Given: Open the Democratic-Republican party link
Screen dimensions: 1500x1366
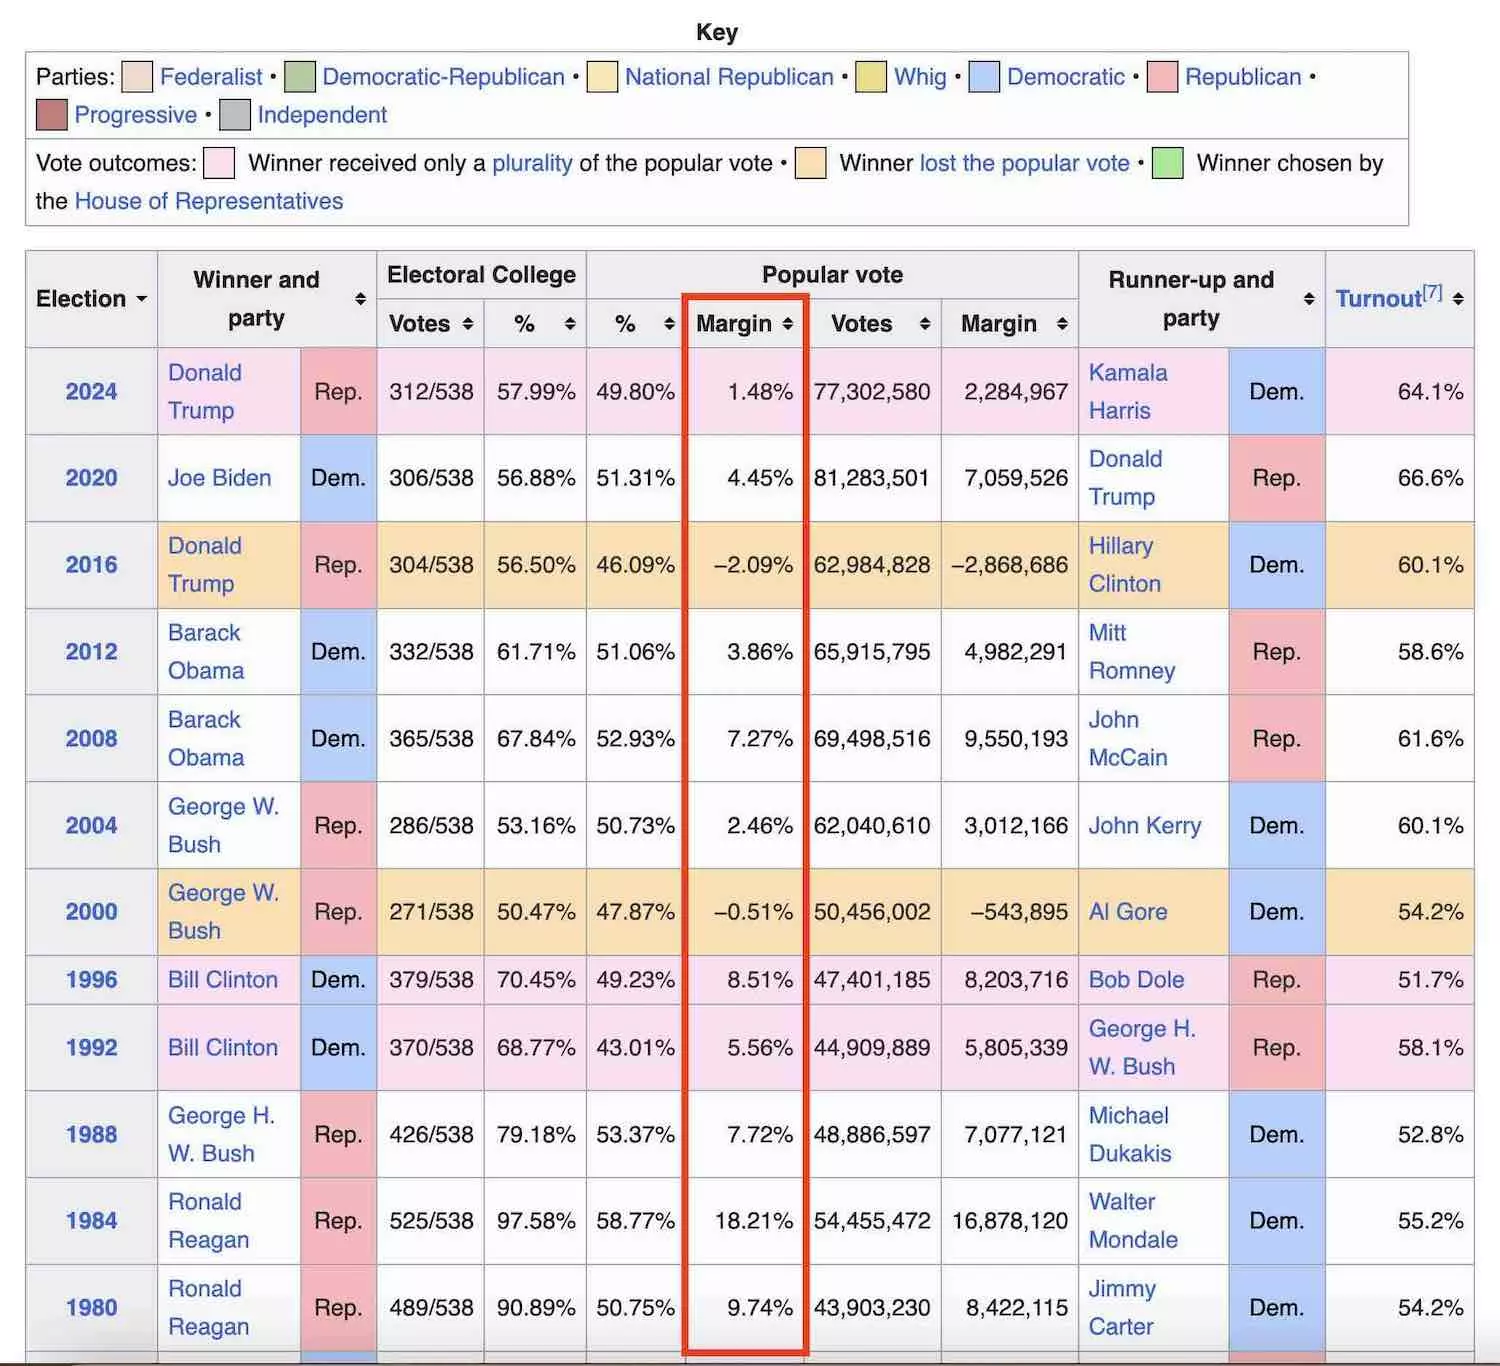Looking at the screenshot, I should point(444,77).
